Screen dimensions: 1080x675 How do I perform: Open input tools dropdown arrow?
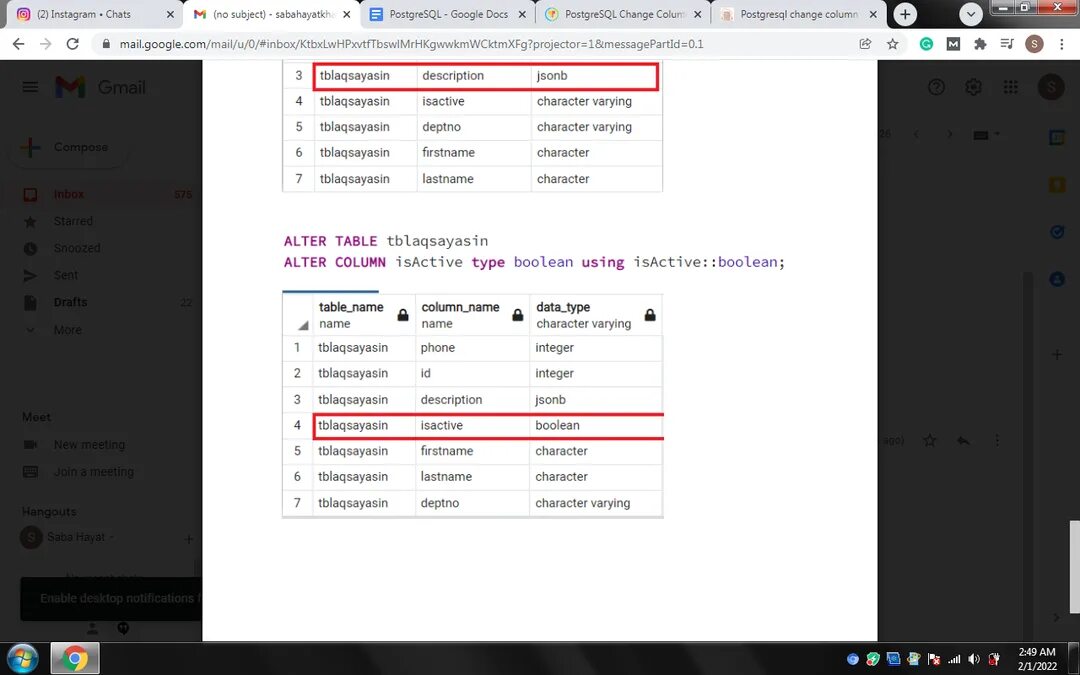(x=997, y=134)
